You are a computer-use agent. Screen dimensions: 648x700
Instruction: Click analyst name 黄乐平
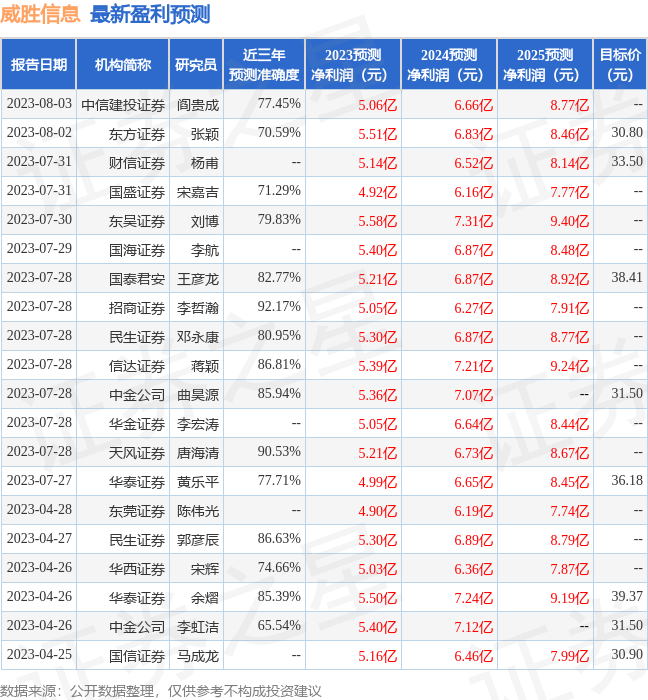198,483
